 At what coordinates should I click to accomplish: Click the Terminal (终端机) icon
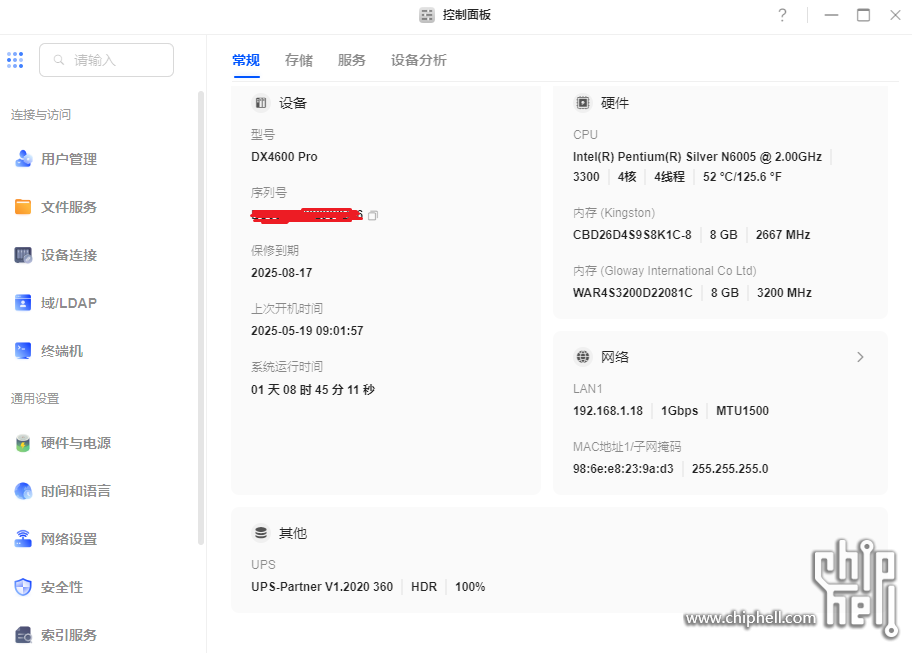click(x=23, y=351)
